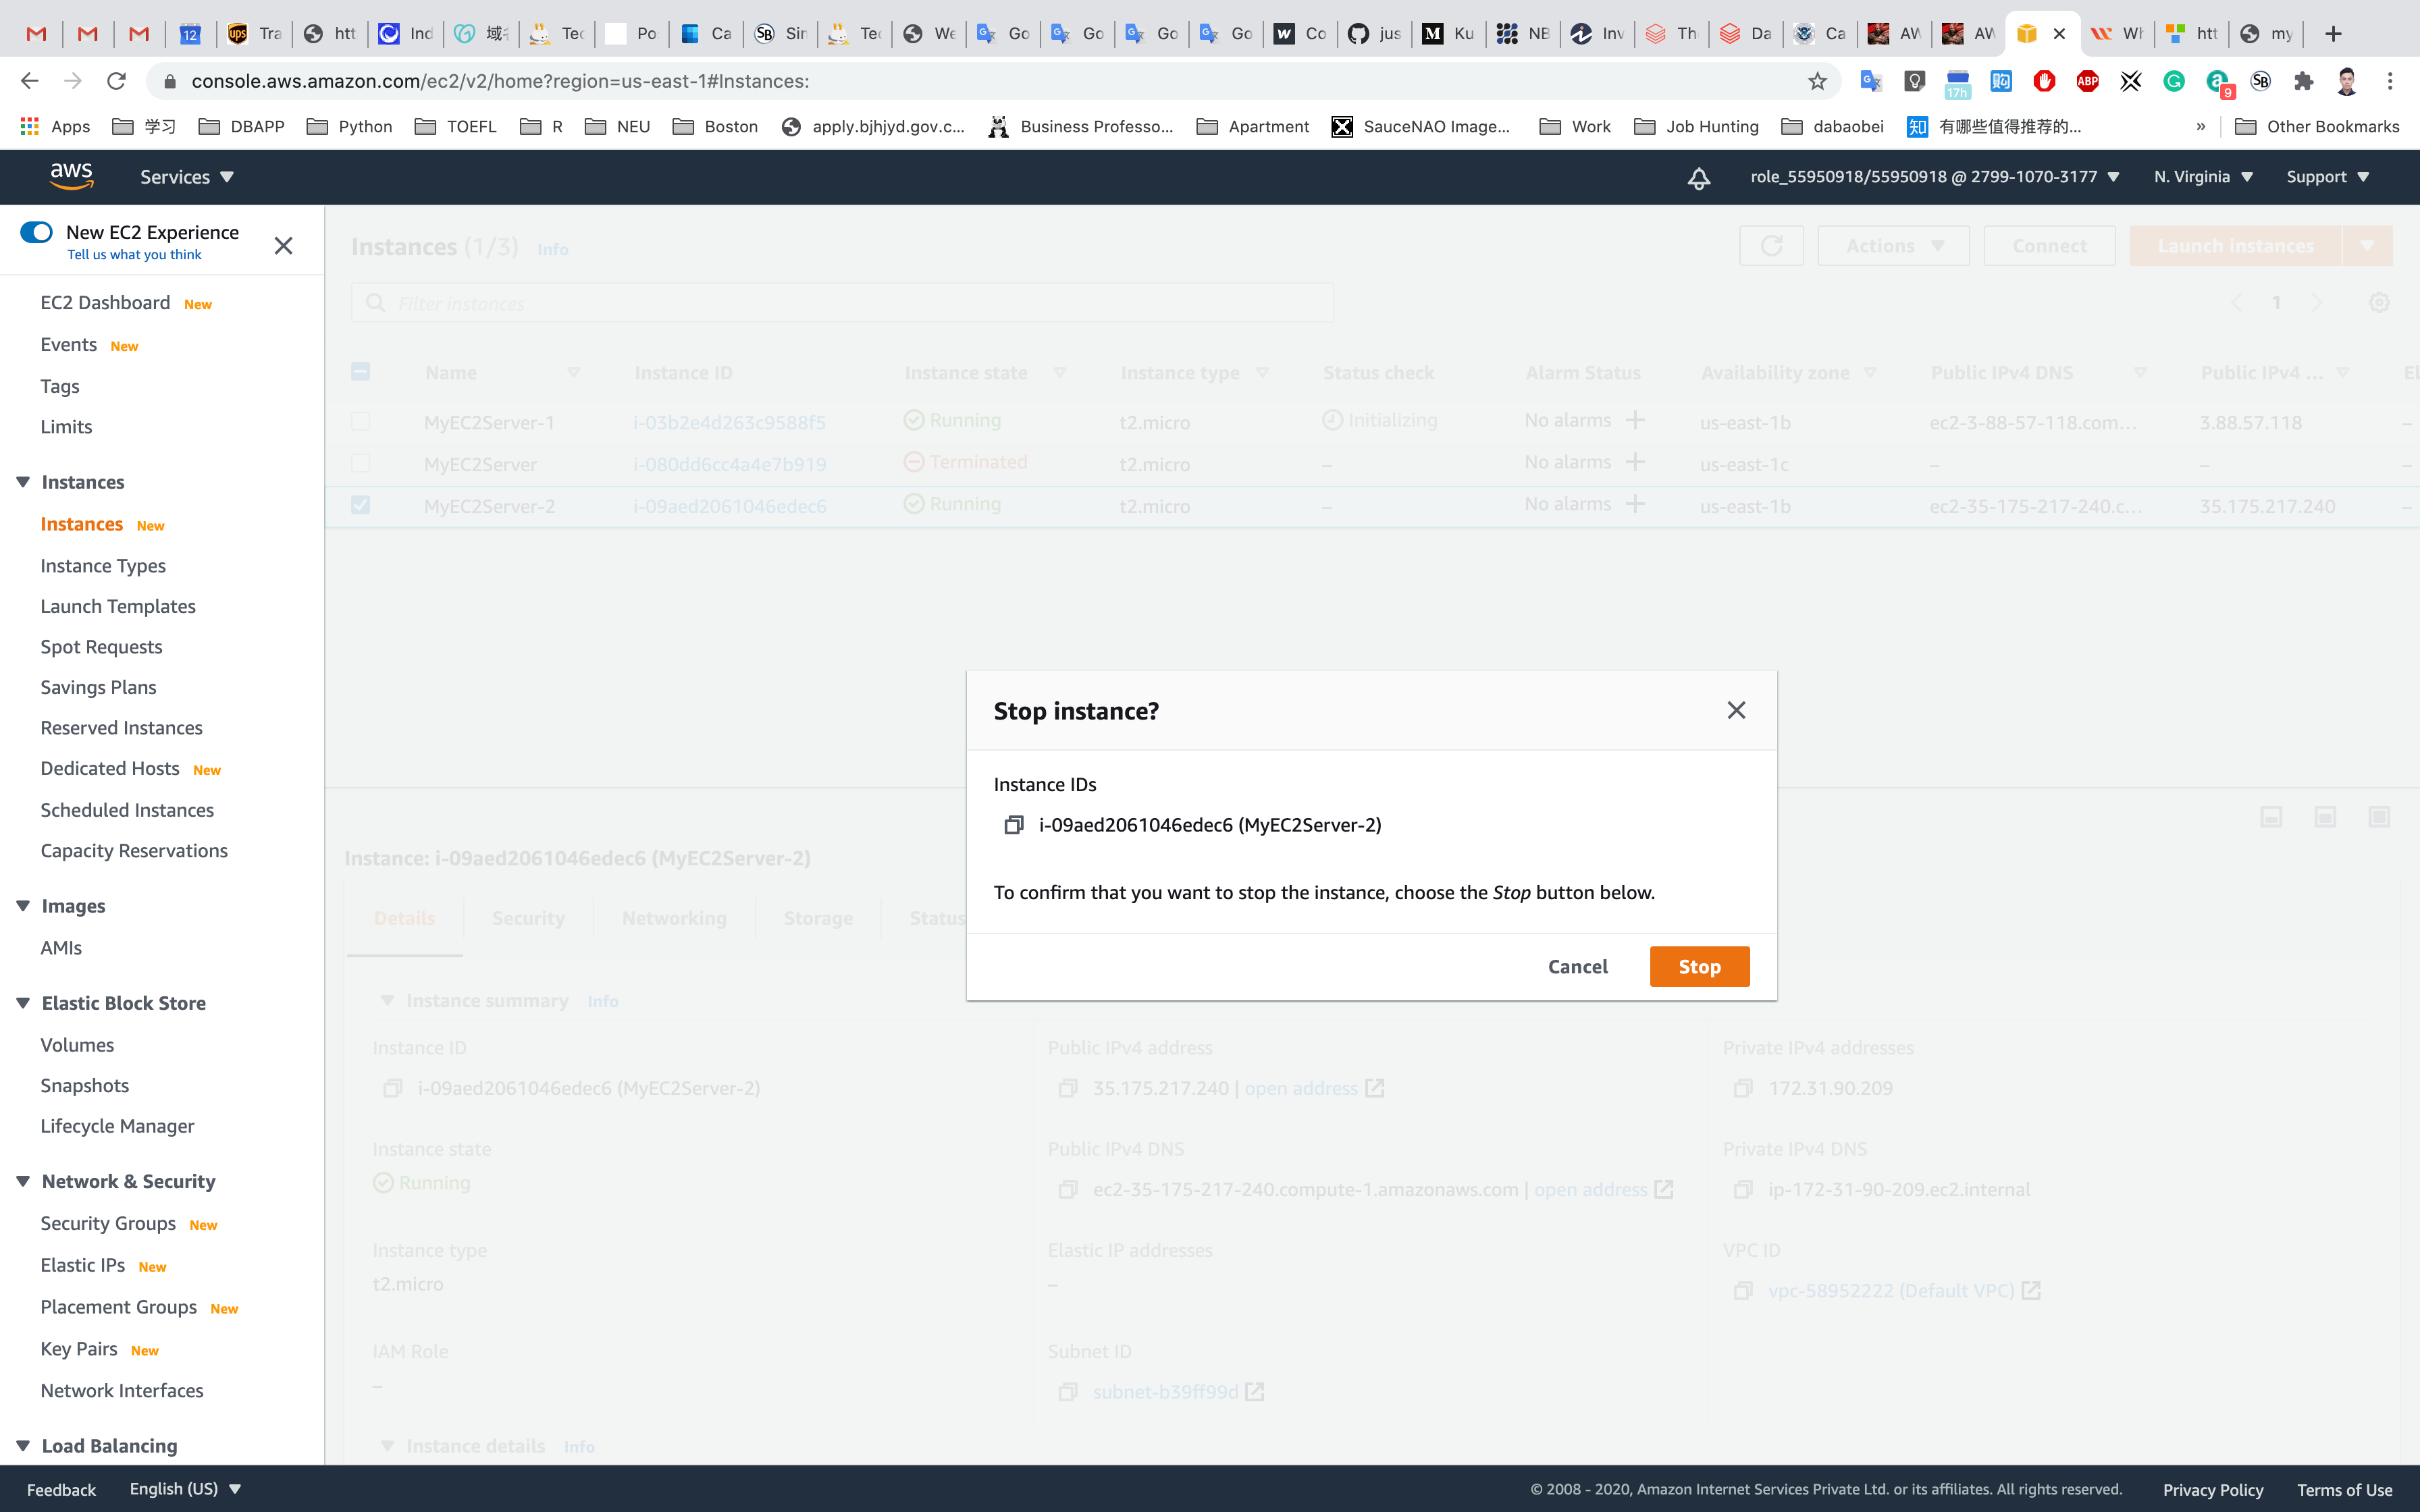Screen dimensions: 2420x1512
Task: Click the AWS logo in the header
Action: coord(71,176)
